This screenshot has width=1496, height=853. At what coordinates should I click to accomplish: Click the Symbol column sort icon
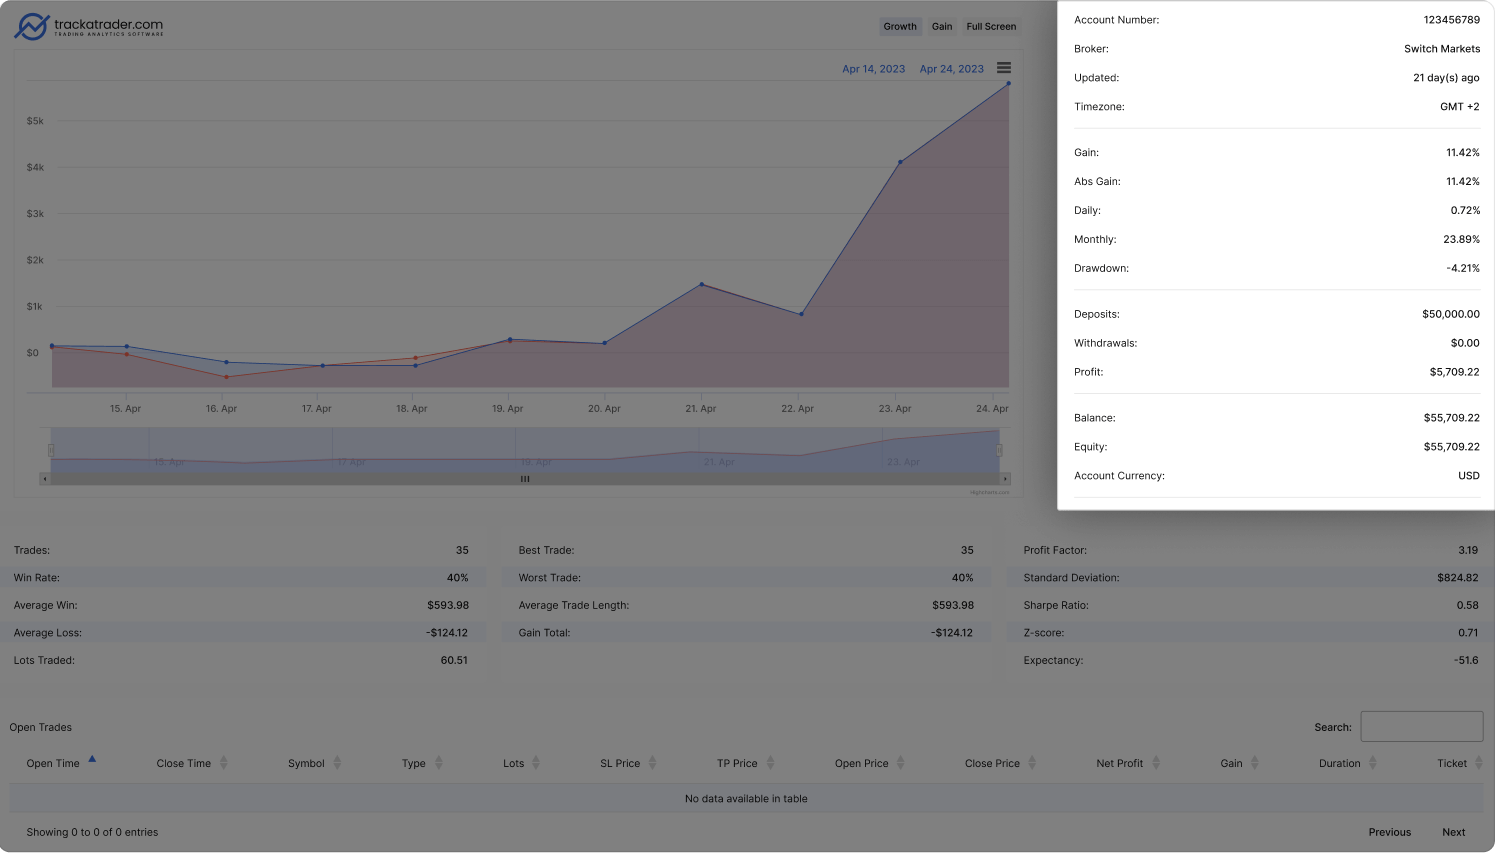tap(337, 763)
